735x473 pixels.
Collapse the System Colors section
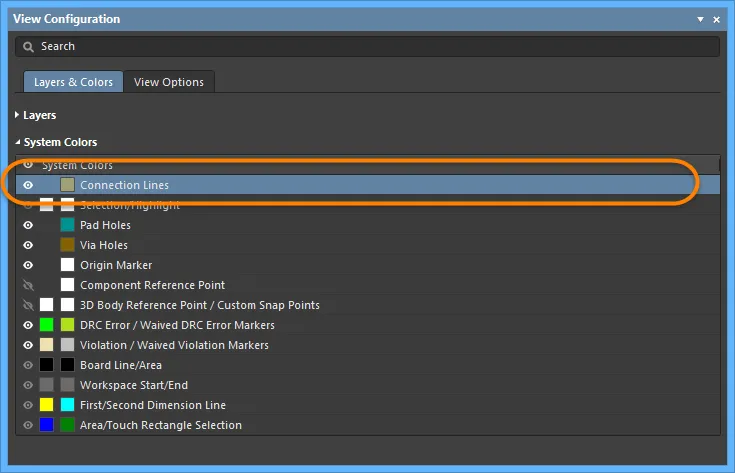18,142
